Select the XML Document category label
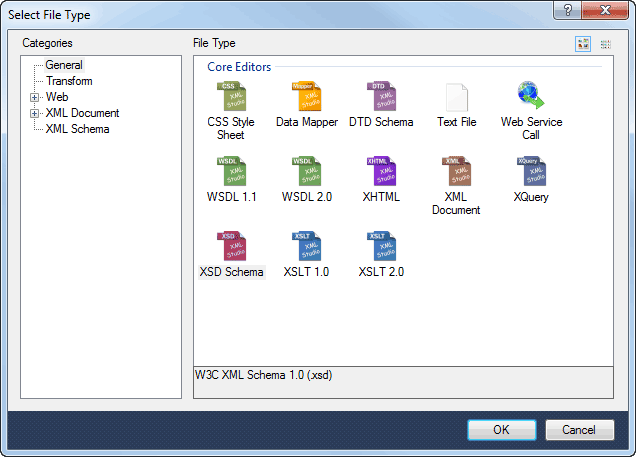Image resolution: width=636 pixels, height=457 pixels. pos(82,113)
